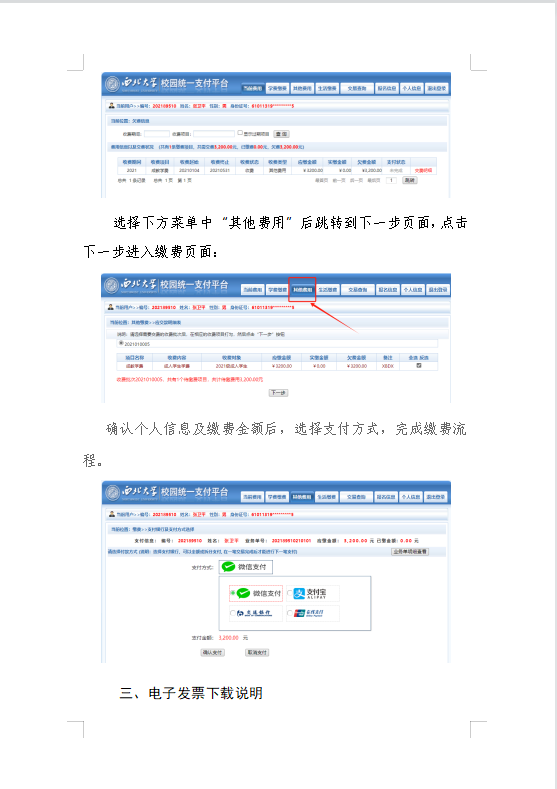Open the 交费明细 red link in the table

(x=423, y=171)
